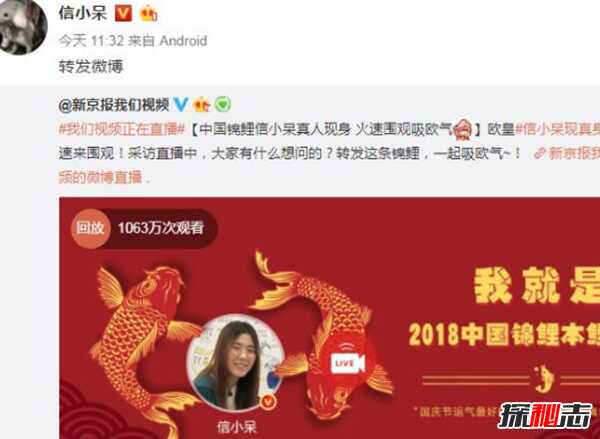
Task: Click the emoji face after 吸欧气
Action: coord(463,129)
